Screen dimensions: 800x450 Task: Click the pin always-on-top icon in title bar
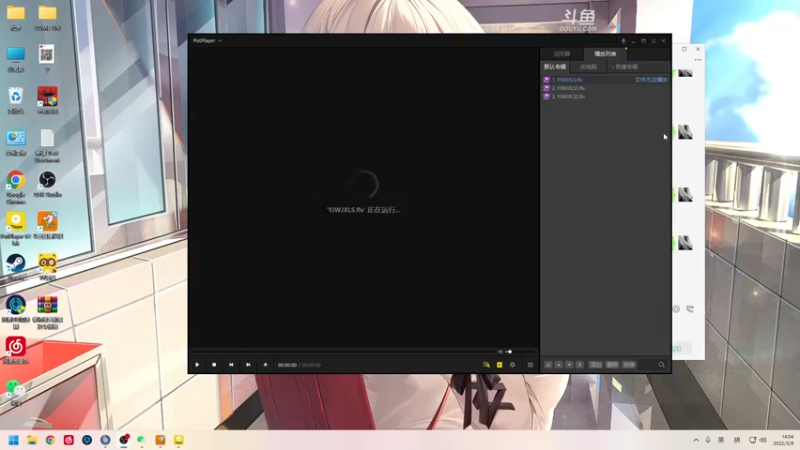623,41
